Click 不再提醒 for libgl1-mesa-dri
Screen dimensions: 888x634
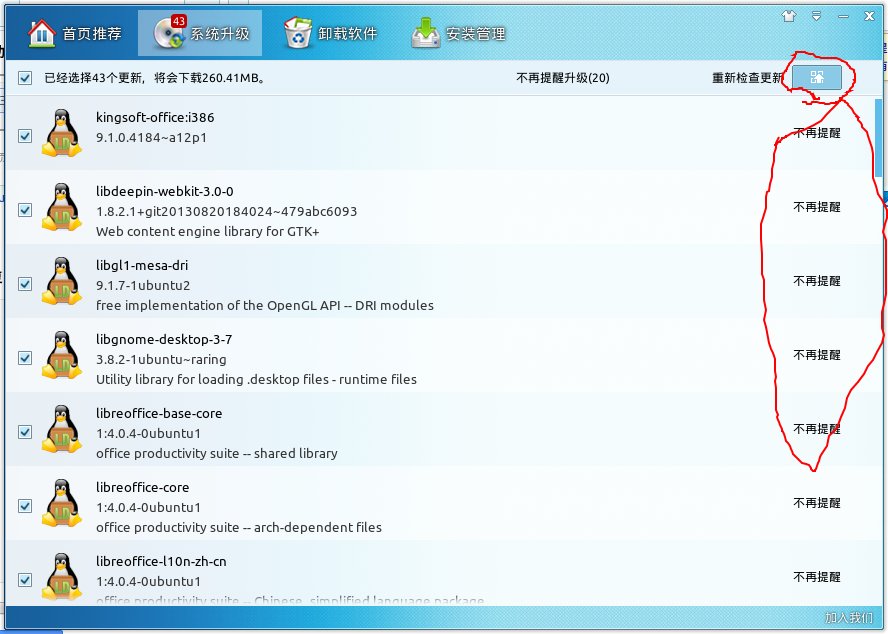[x=817, y=281]
